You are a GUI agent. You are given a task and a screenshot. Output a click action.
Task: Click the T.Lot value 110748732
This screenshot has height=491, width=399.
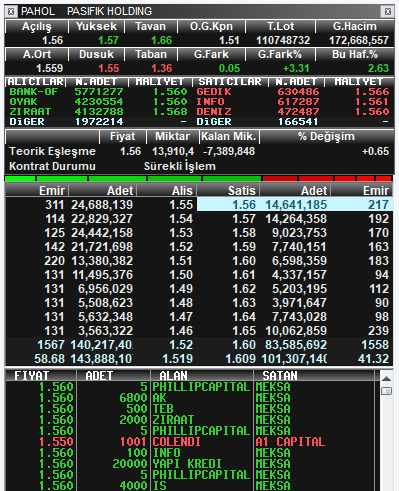[x=283, y=40]
